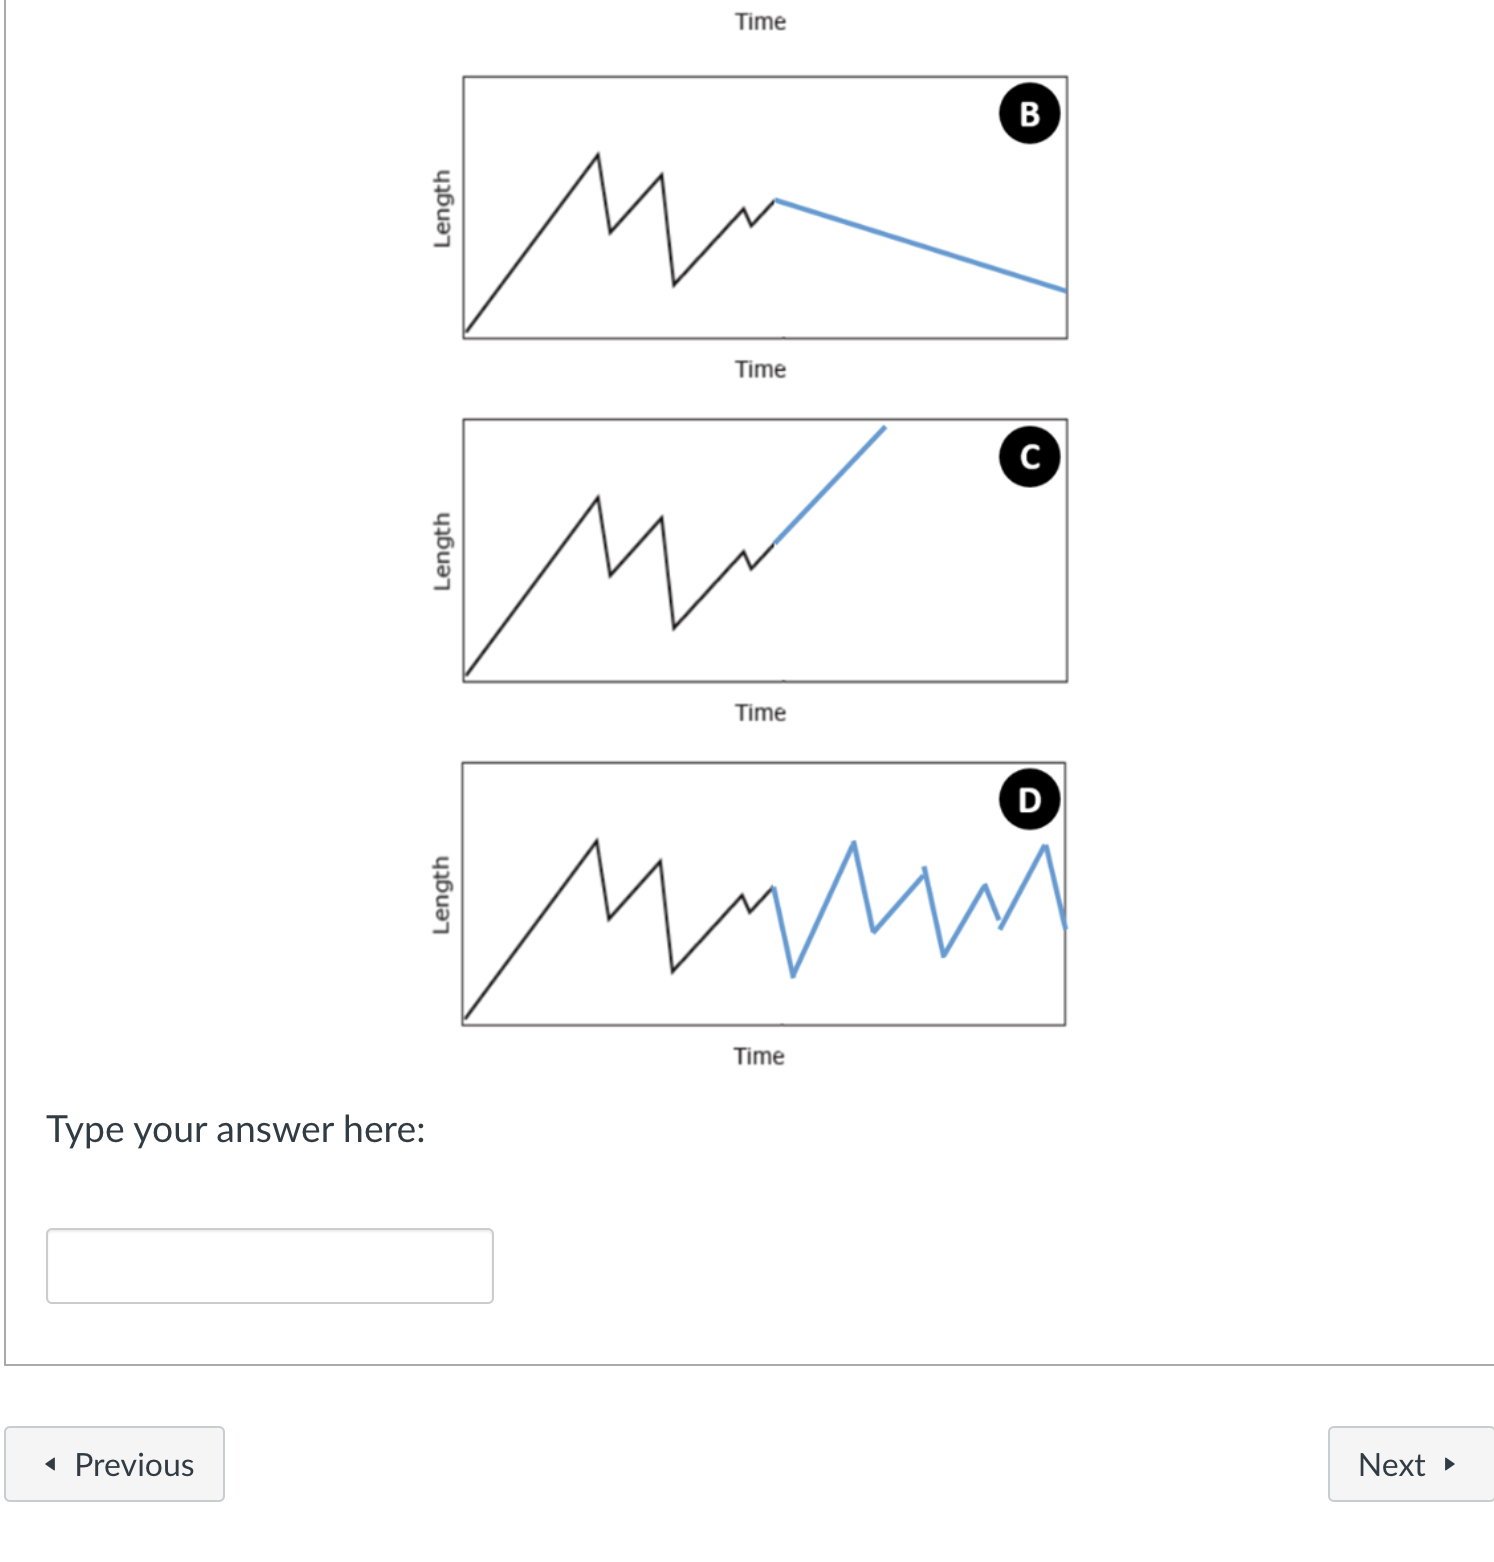1494x1562 pixels.
Task: Advance with the Next button
Action: (1410, 1464)
